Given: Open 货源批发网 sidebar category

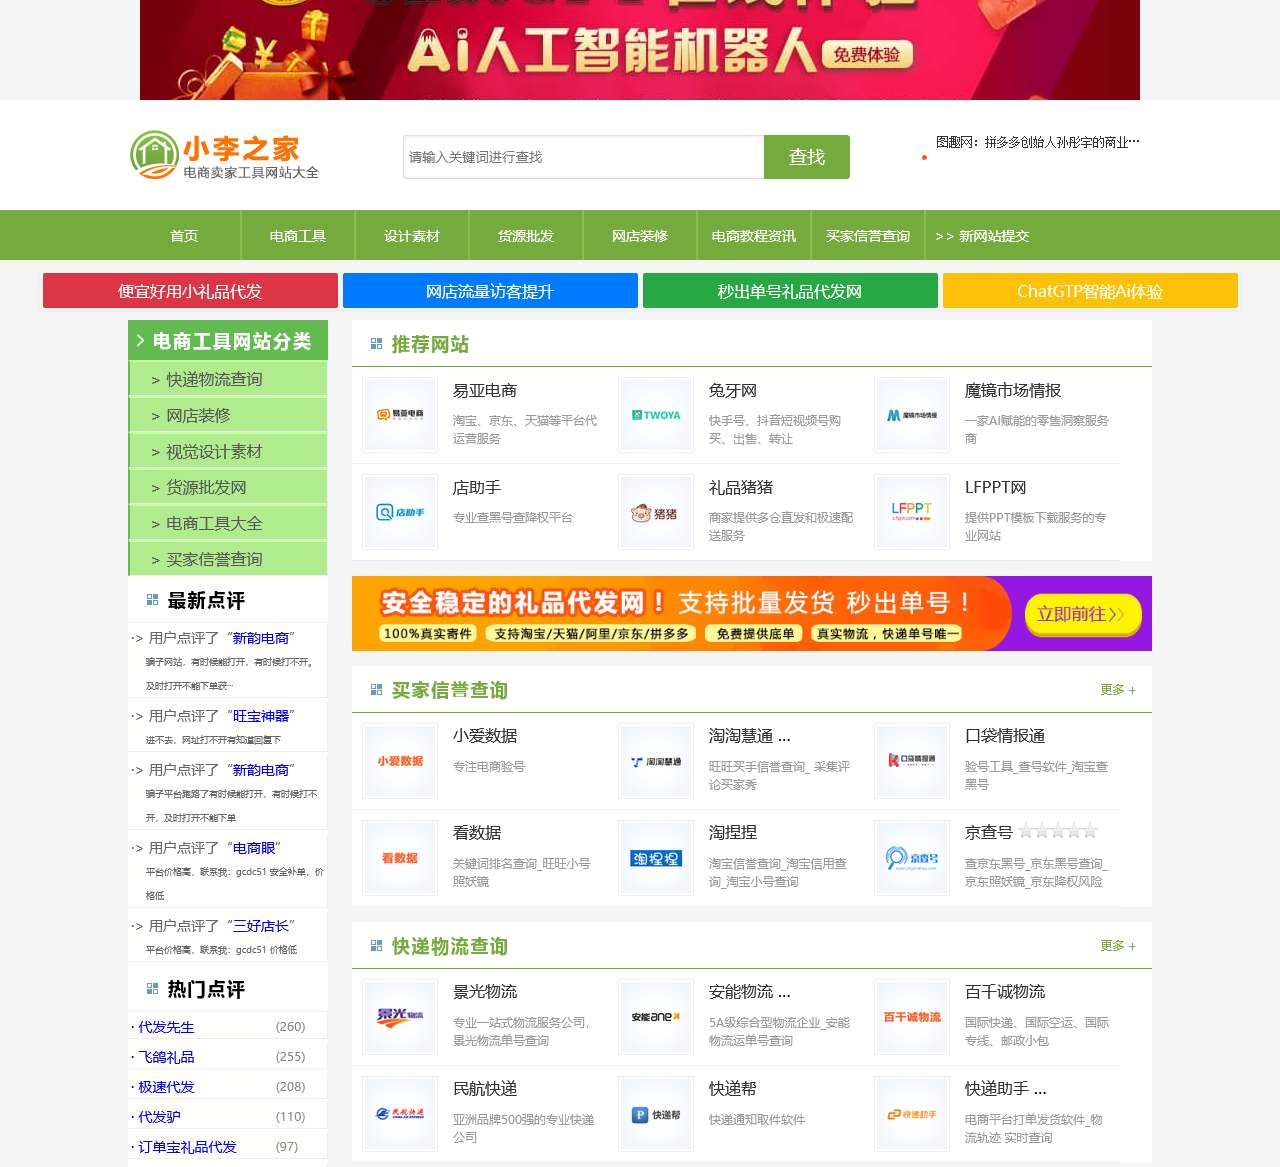Looking at the screenshot, I should point(228,487).
